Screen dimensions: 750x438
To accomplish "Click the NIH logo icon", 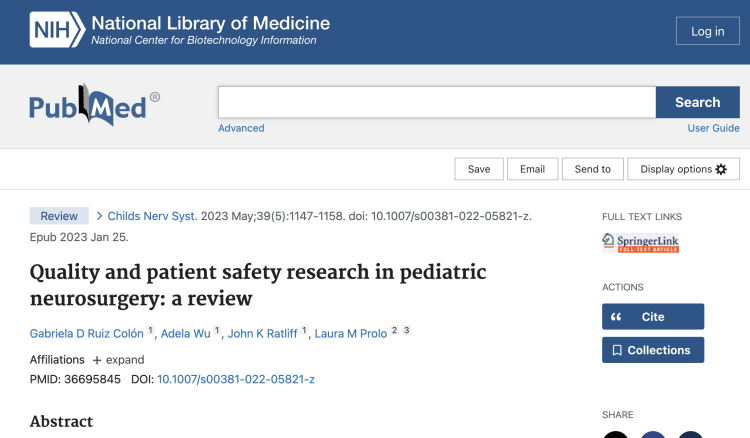I will [x=55, y=31].
